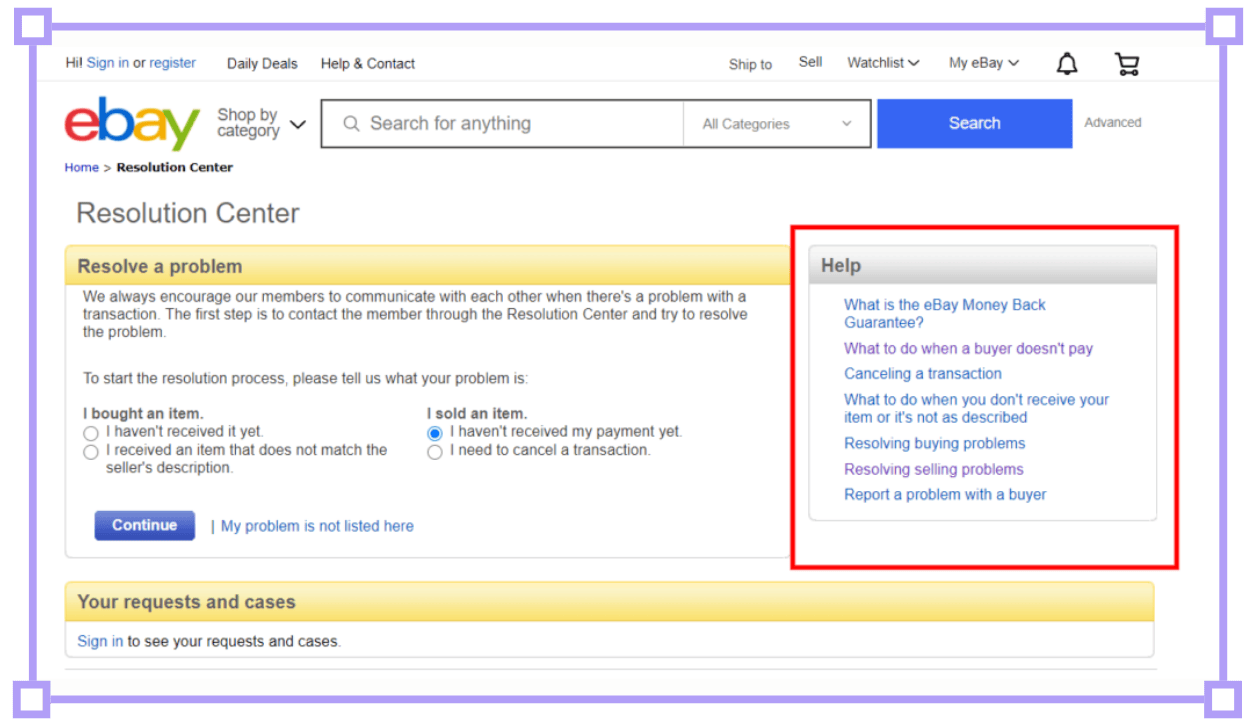Image resolution: width=1246 pixels, height=726 pixels.
Task: Expand Shop by category menu
Action: tap(261, 123)
